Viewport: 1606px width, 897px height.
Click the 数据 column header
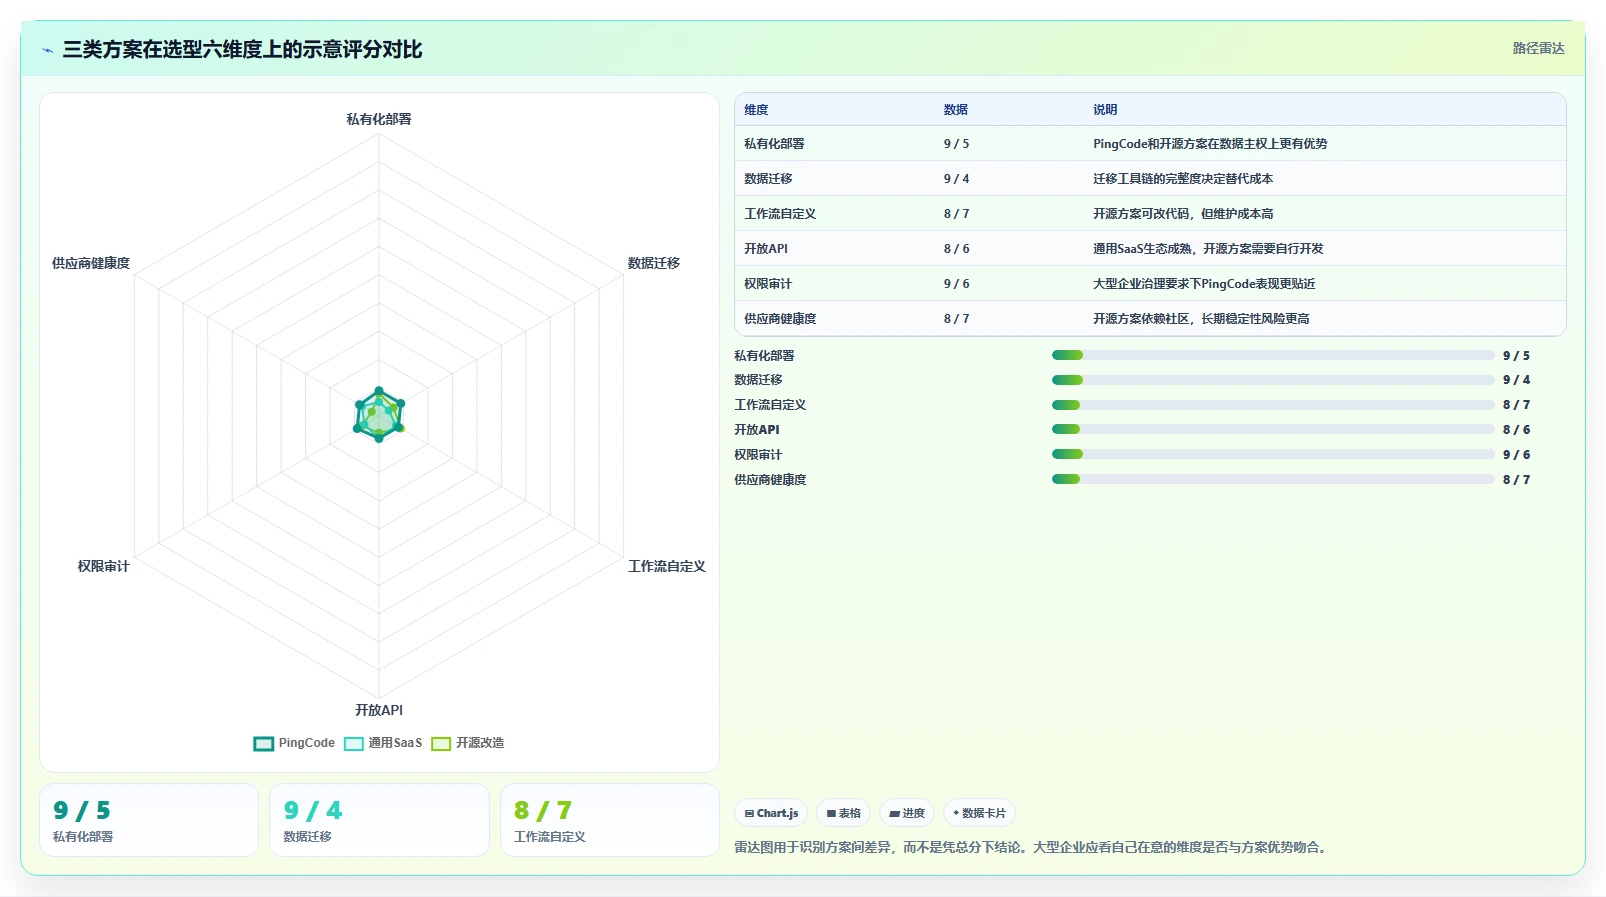tap(955, 110)
